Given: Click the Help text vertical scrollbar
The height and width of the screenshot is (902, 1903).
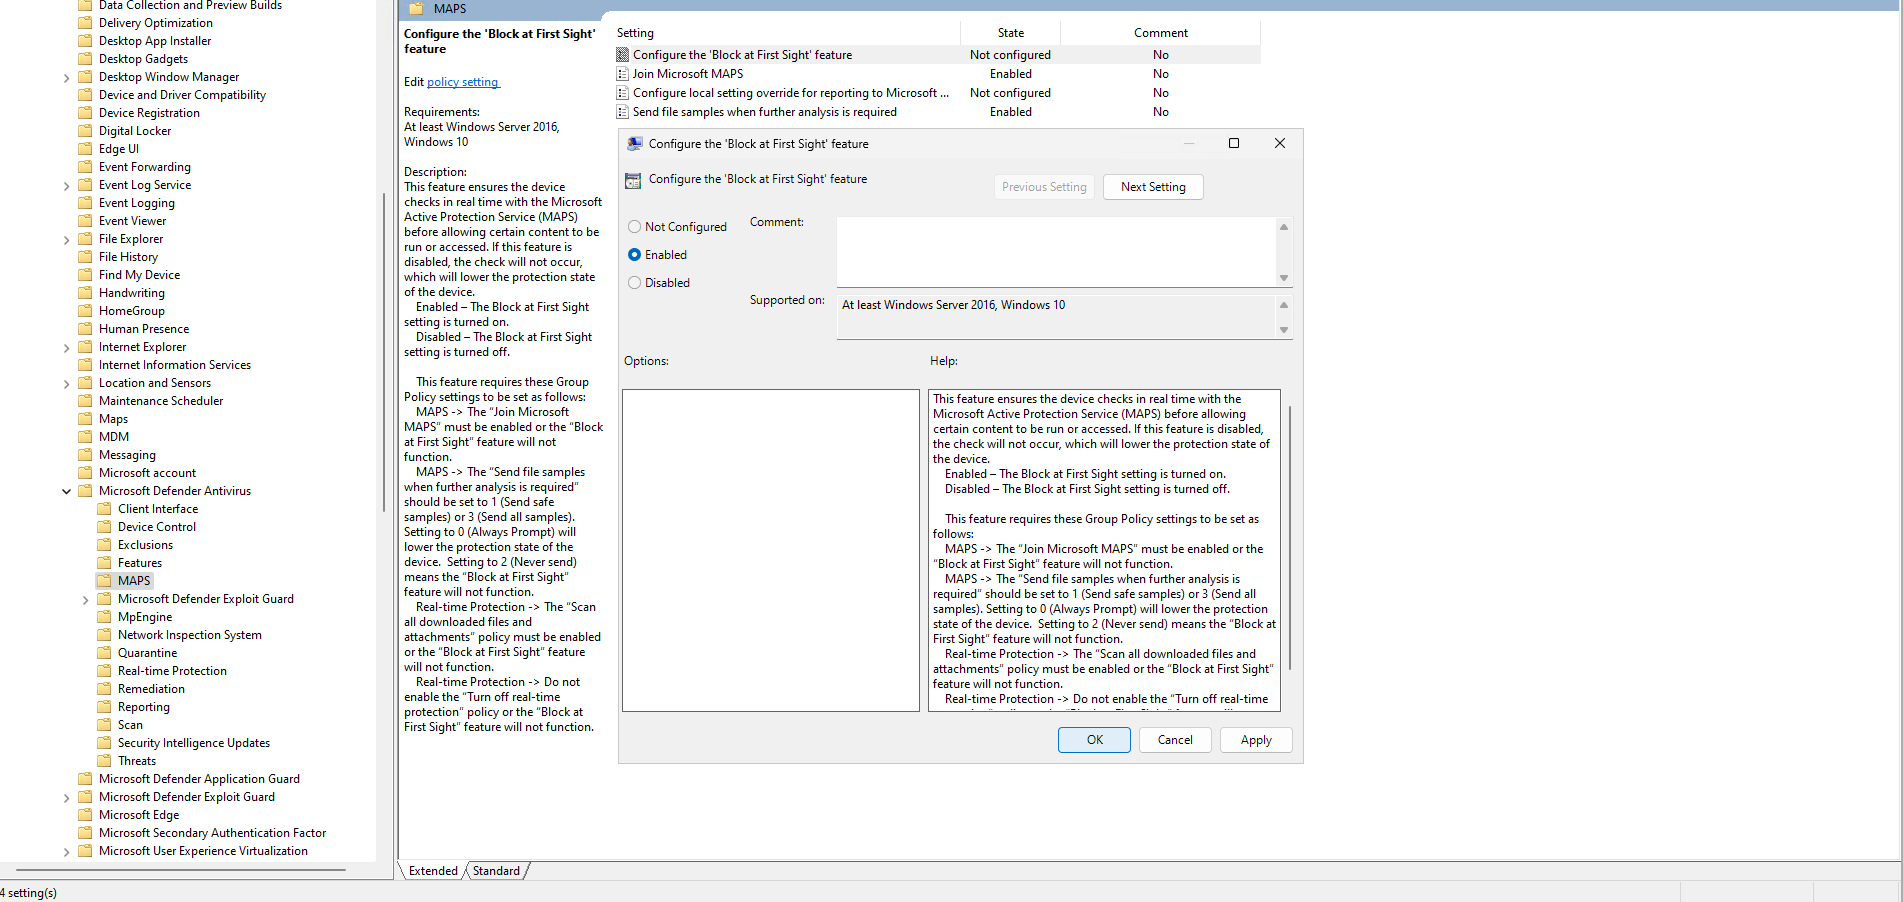Looking at the screenshot, I should tap(1290, 537).
